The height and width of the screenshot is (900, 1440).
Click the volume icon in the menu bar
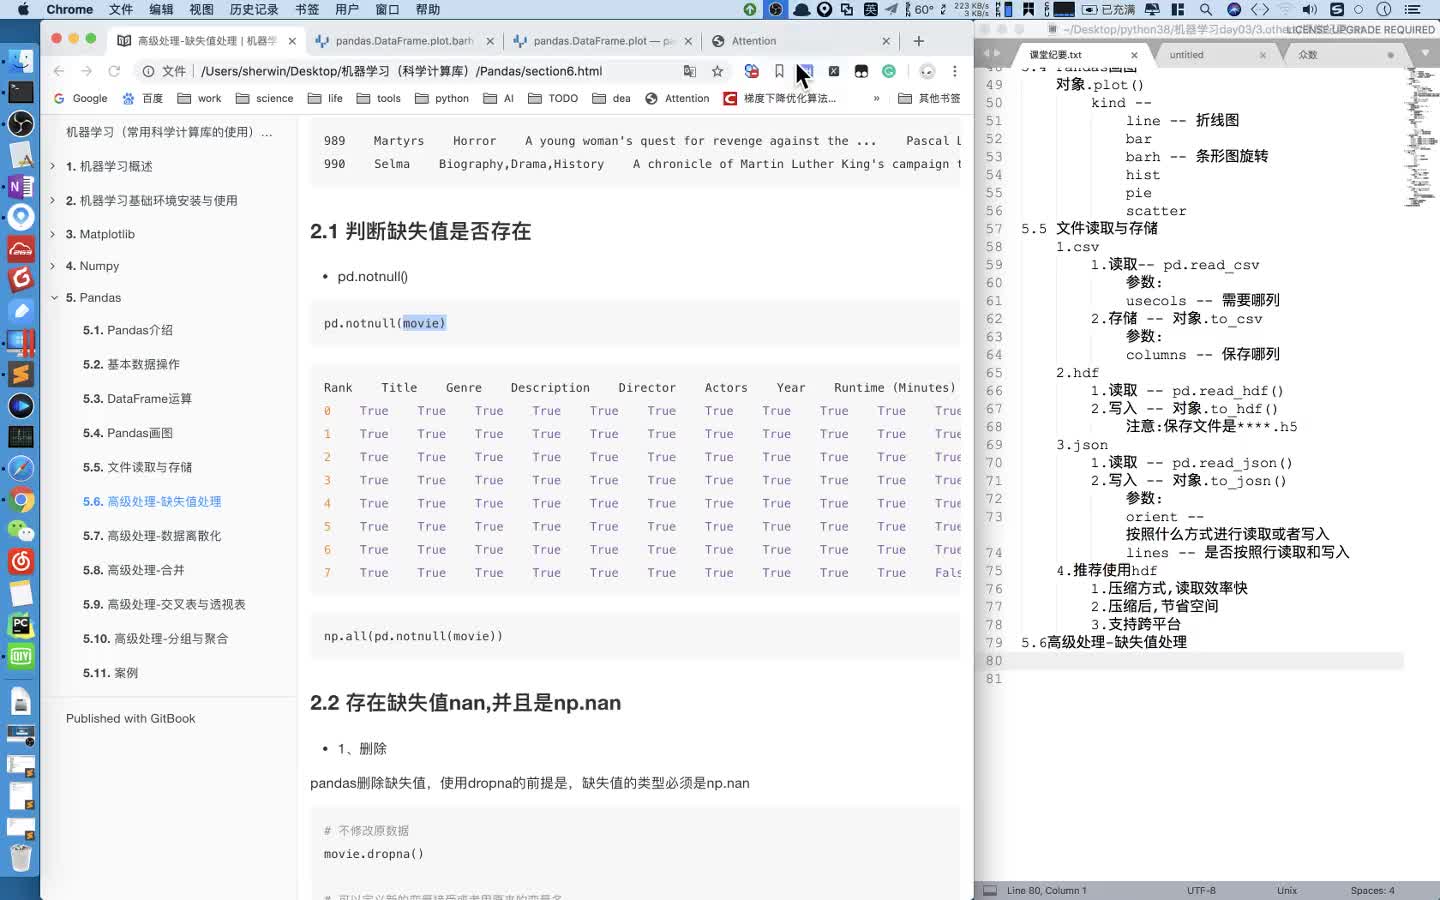point(1310,9)
